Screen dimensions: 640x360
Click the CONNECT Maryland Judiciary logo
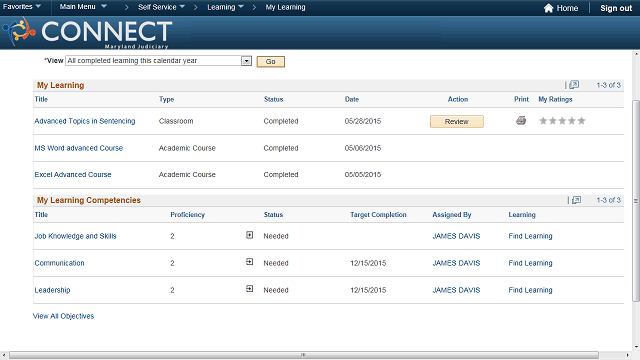pos(87,33)
